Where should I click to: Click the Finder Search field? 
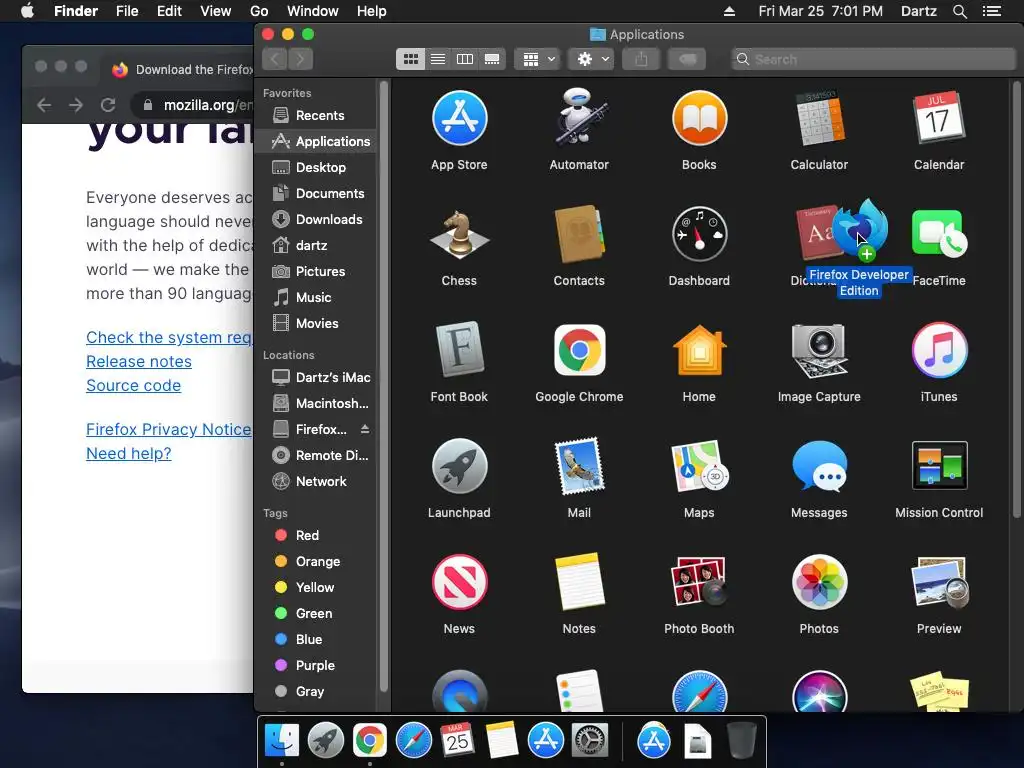click(872, 59)
